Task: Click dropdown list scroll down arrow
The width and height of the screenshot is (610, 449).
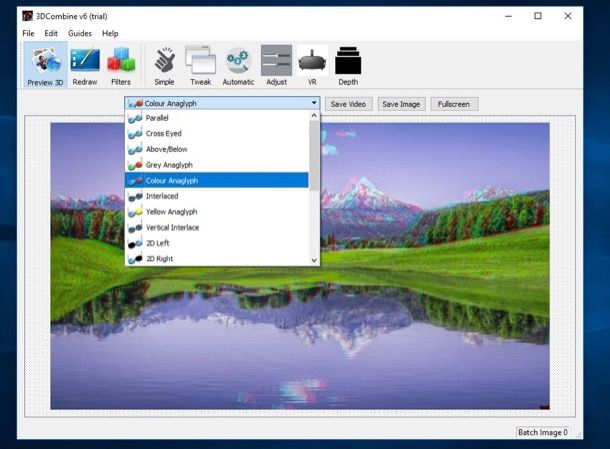Action: tap(314, 260)
